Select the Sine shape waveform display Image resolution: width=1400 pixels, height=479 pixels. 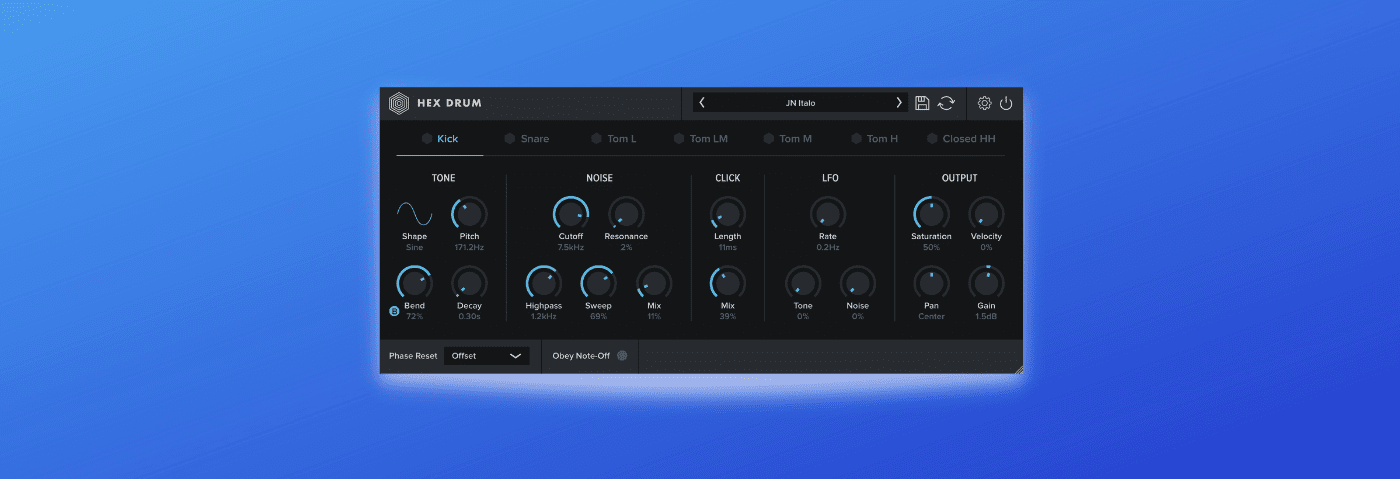click(414, 213)
